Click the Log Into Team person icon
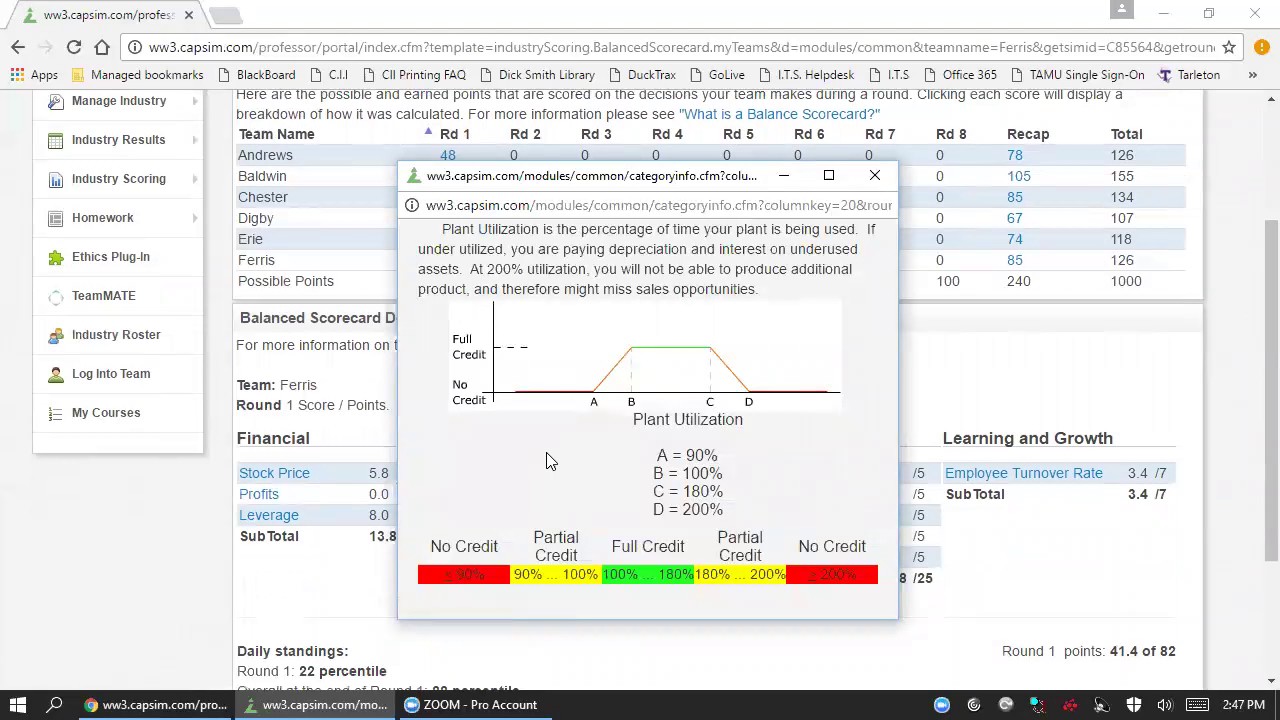The height and width of the screenshot is (720, 1280). tap(55, 374)
